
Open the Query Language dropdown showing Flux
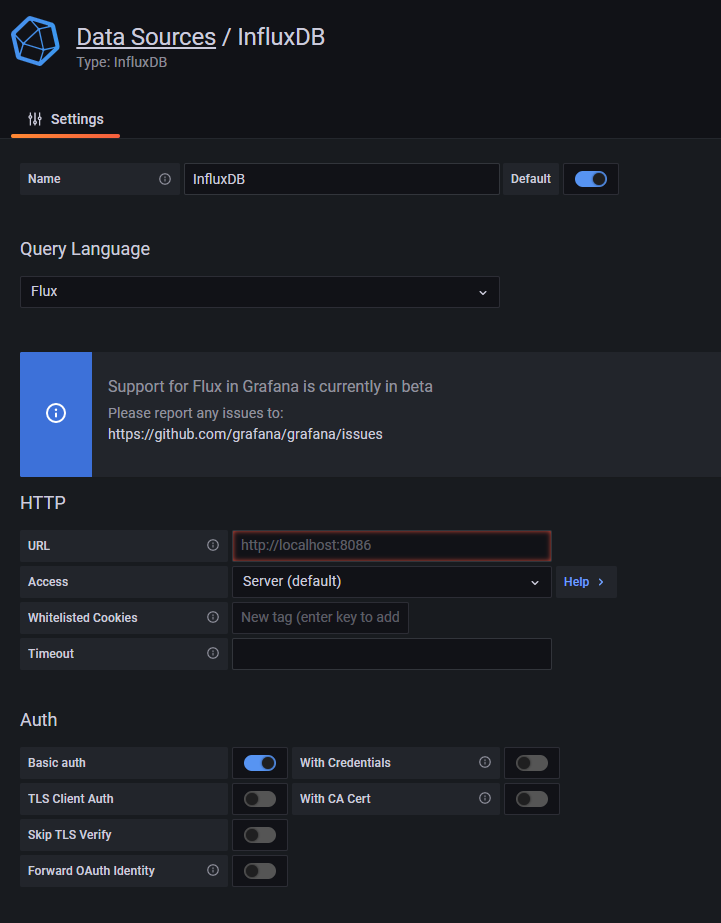click(260, 292)
